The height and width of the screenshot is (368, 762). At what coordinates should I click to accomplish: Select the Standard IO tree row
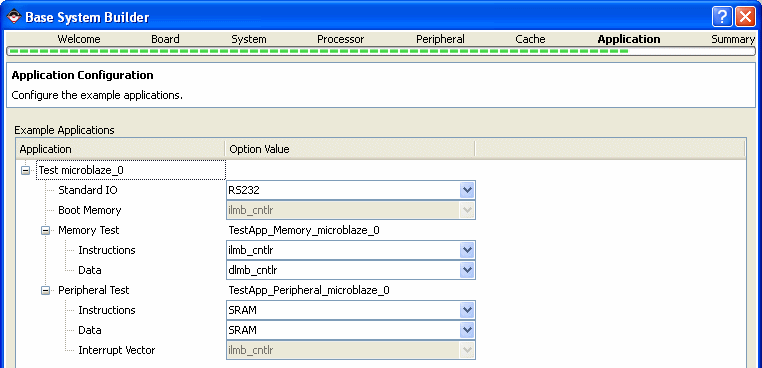(x=87, y=190)
